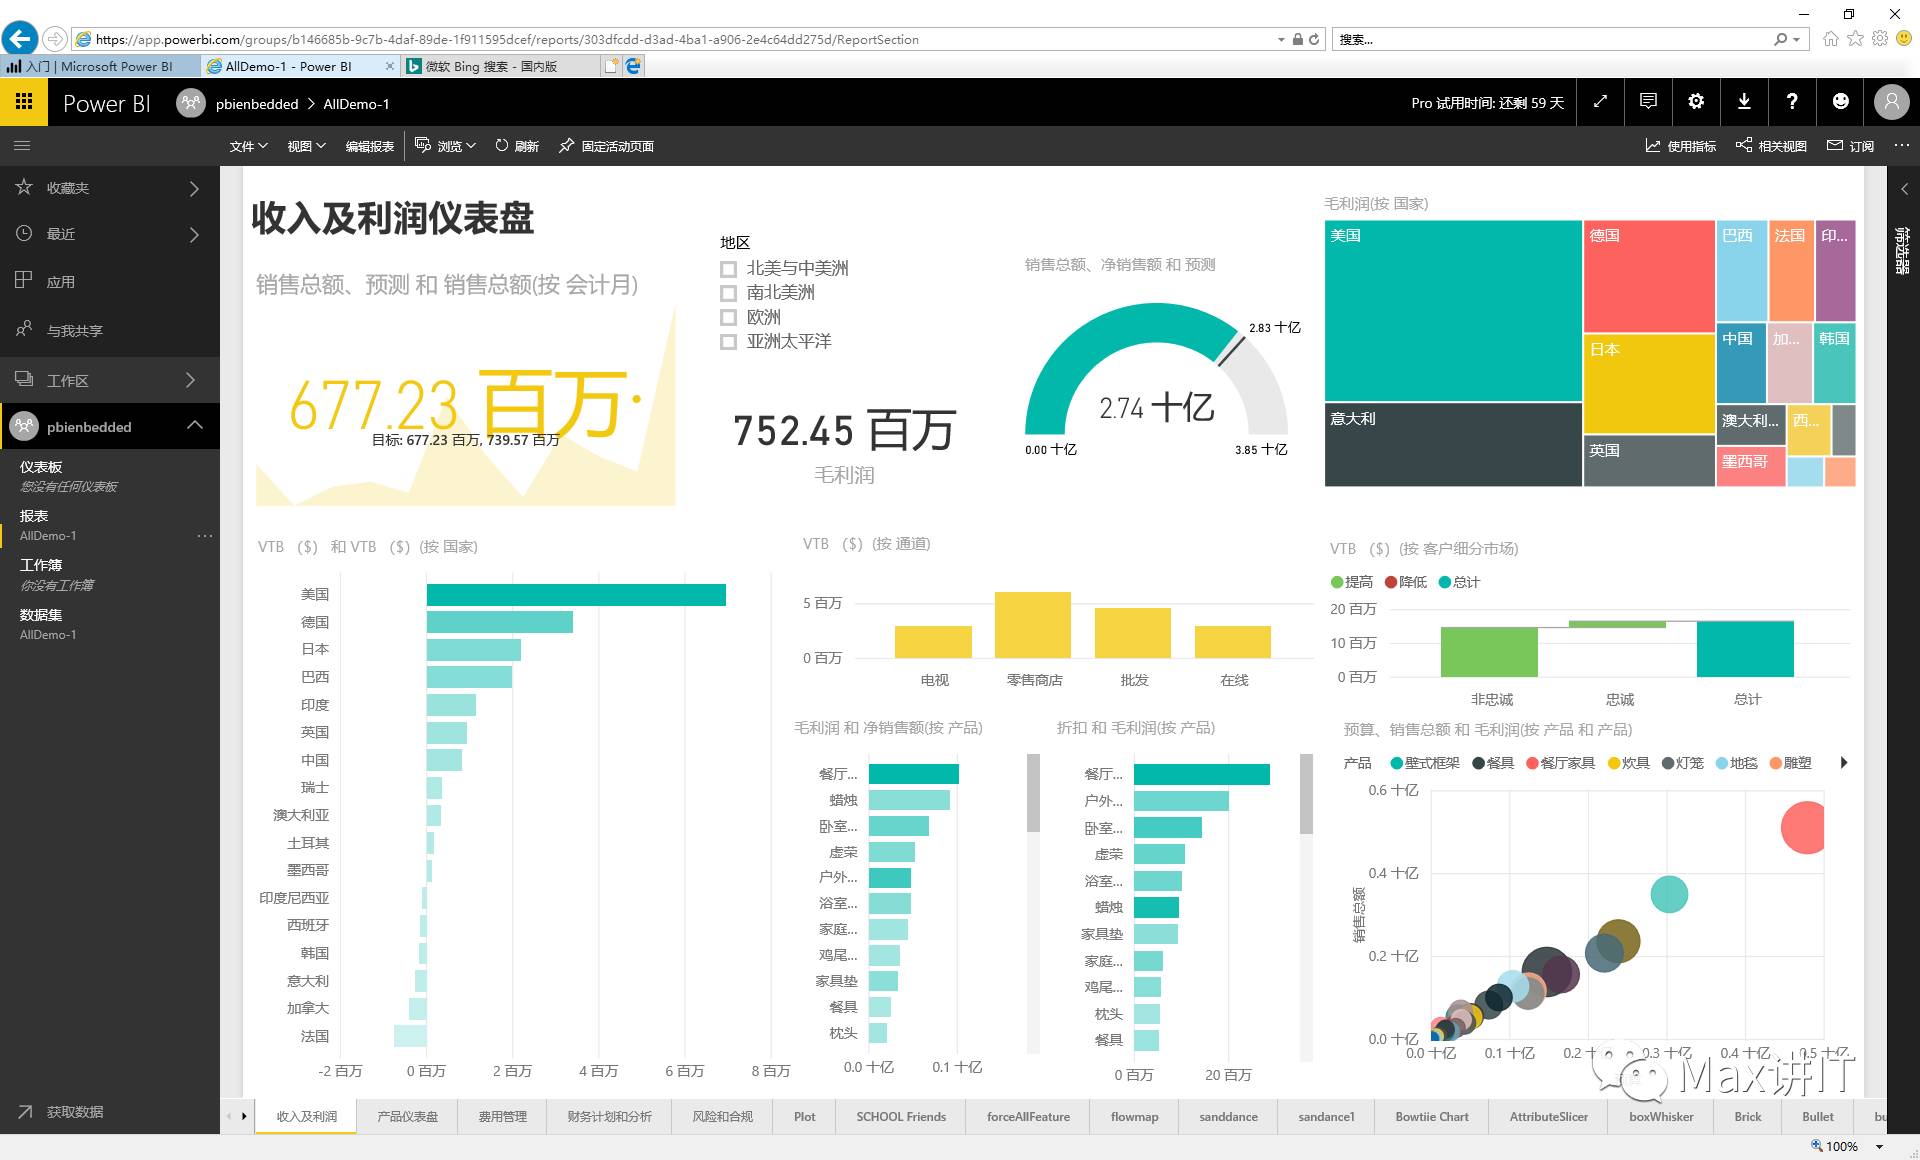Expand the 收藏夹 favorites chevron
Screen dimensions: 1920x1160
194,188
